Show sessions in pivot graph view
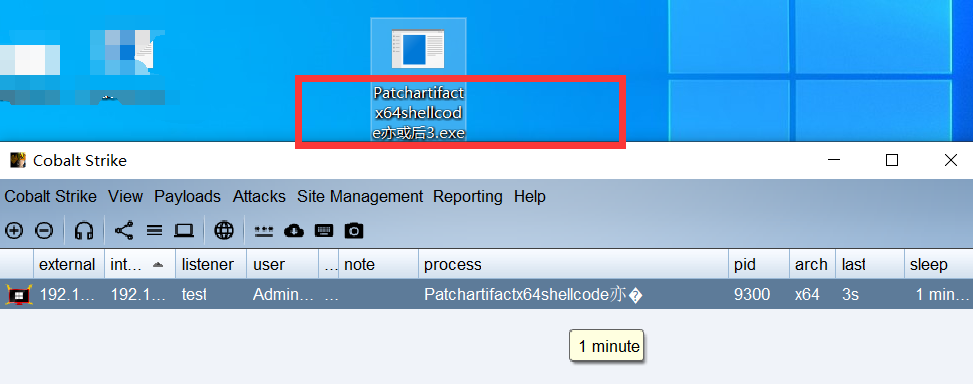The height and width of the screenshot is (384, 973). pyautogui.click(x=123, y=231)
